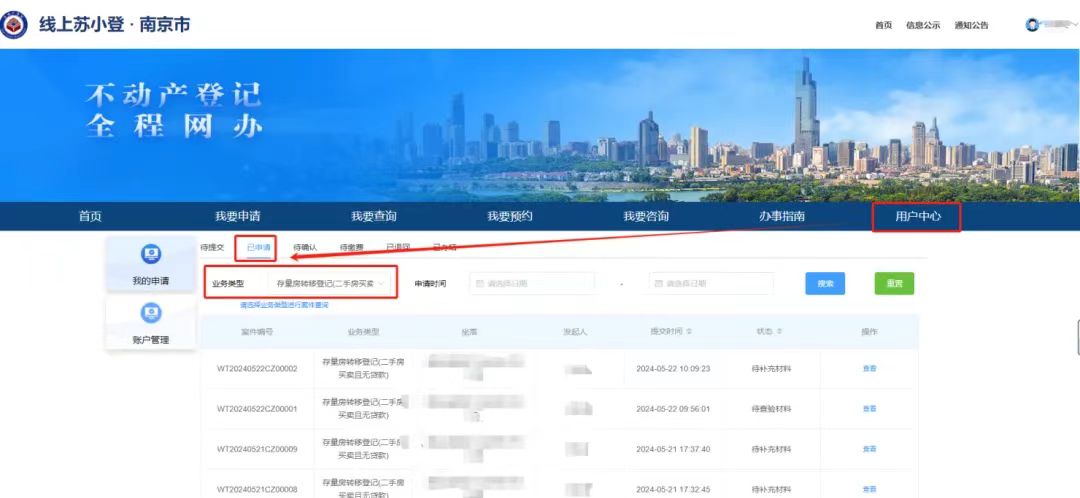The height and width of the screenshot is (498, 1080).
Task: Sort by 状态 column arrows
Action: (x=779, y=331)
